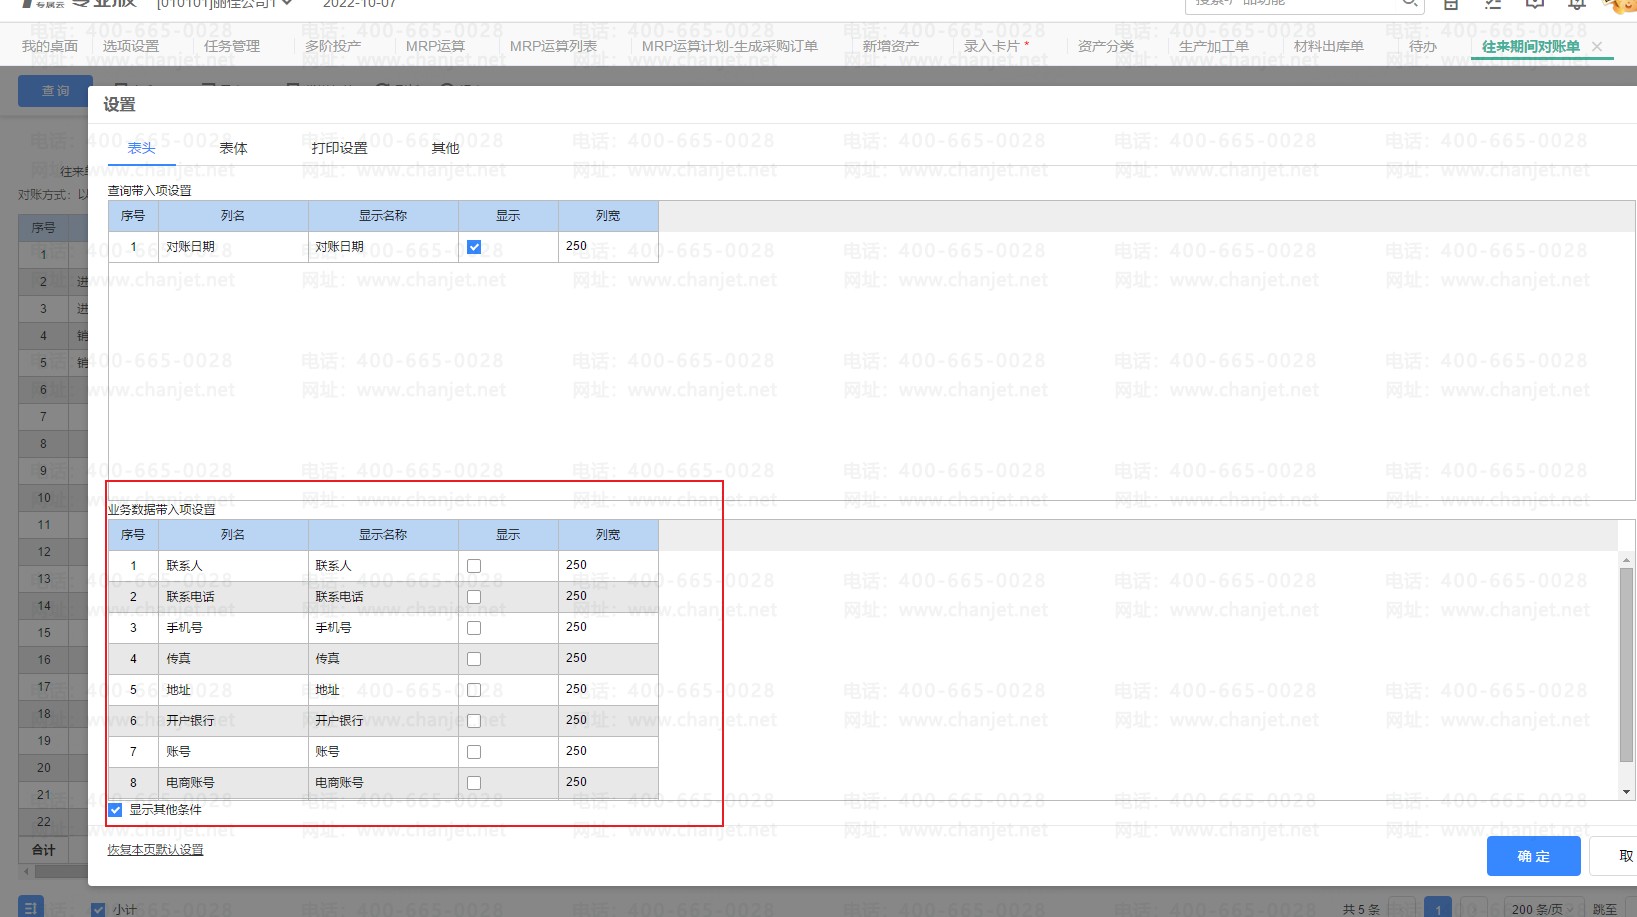Screen dimensions: 1637x917
Task: Switch to the 表体 settings tab
Action: pos(234,148)
